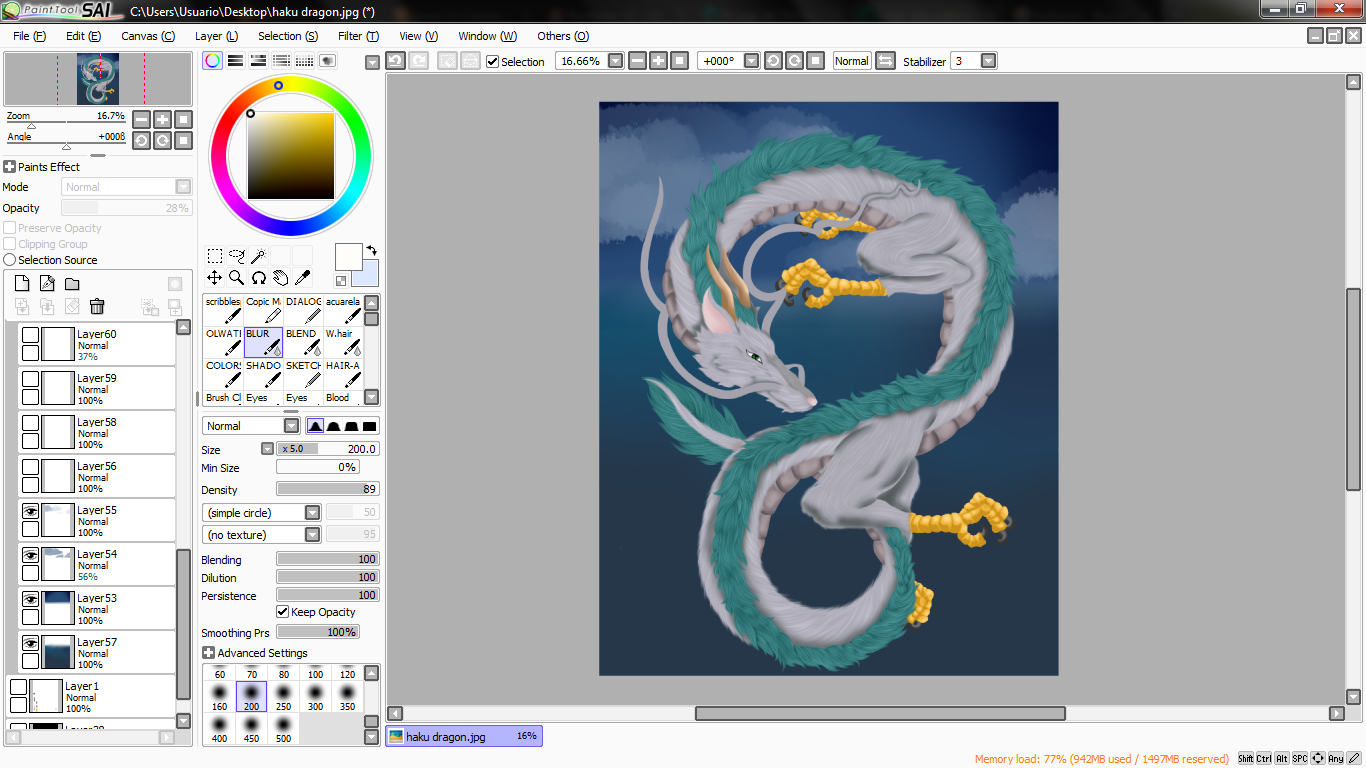Create a new layer folder
Viewport: 1366px width, 768px height.
click(72, 283)
